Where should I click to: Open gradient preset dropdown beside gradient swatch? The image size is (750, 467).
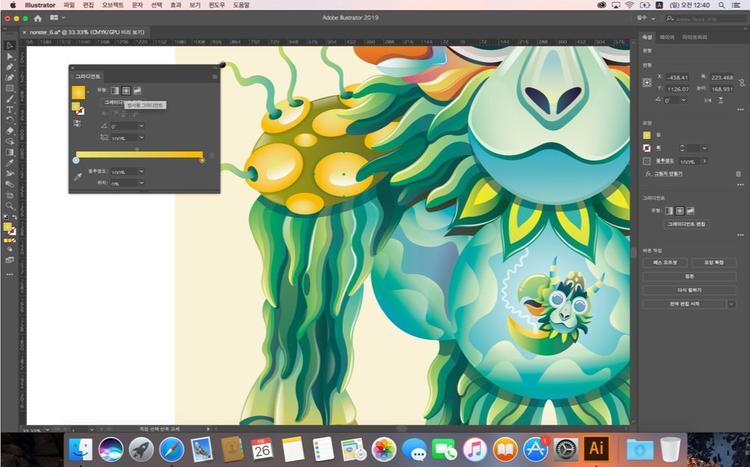(88, 92)
